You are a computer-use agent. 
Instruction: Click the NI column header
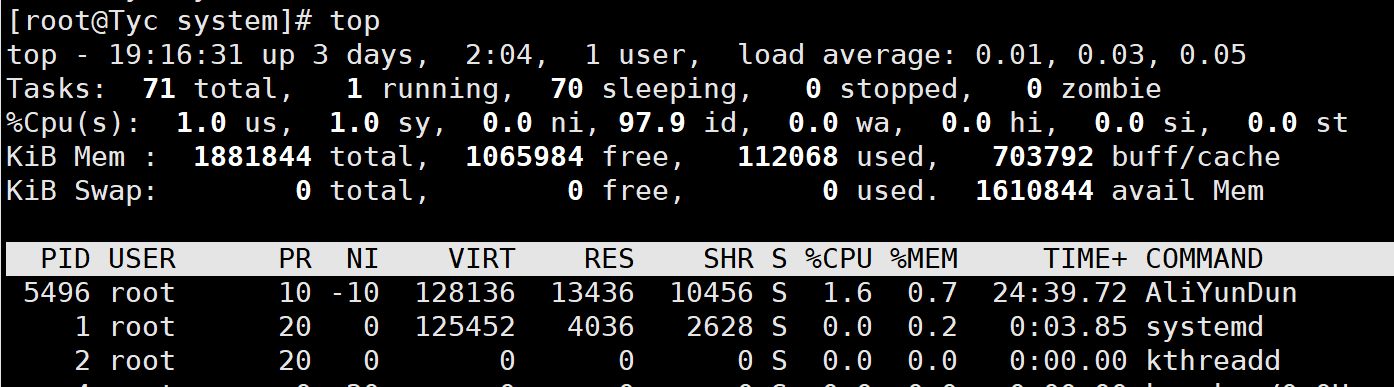[x=363, y=259]
